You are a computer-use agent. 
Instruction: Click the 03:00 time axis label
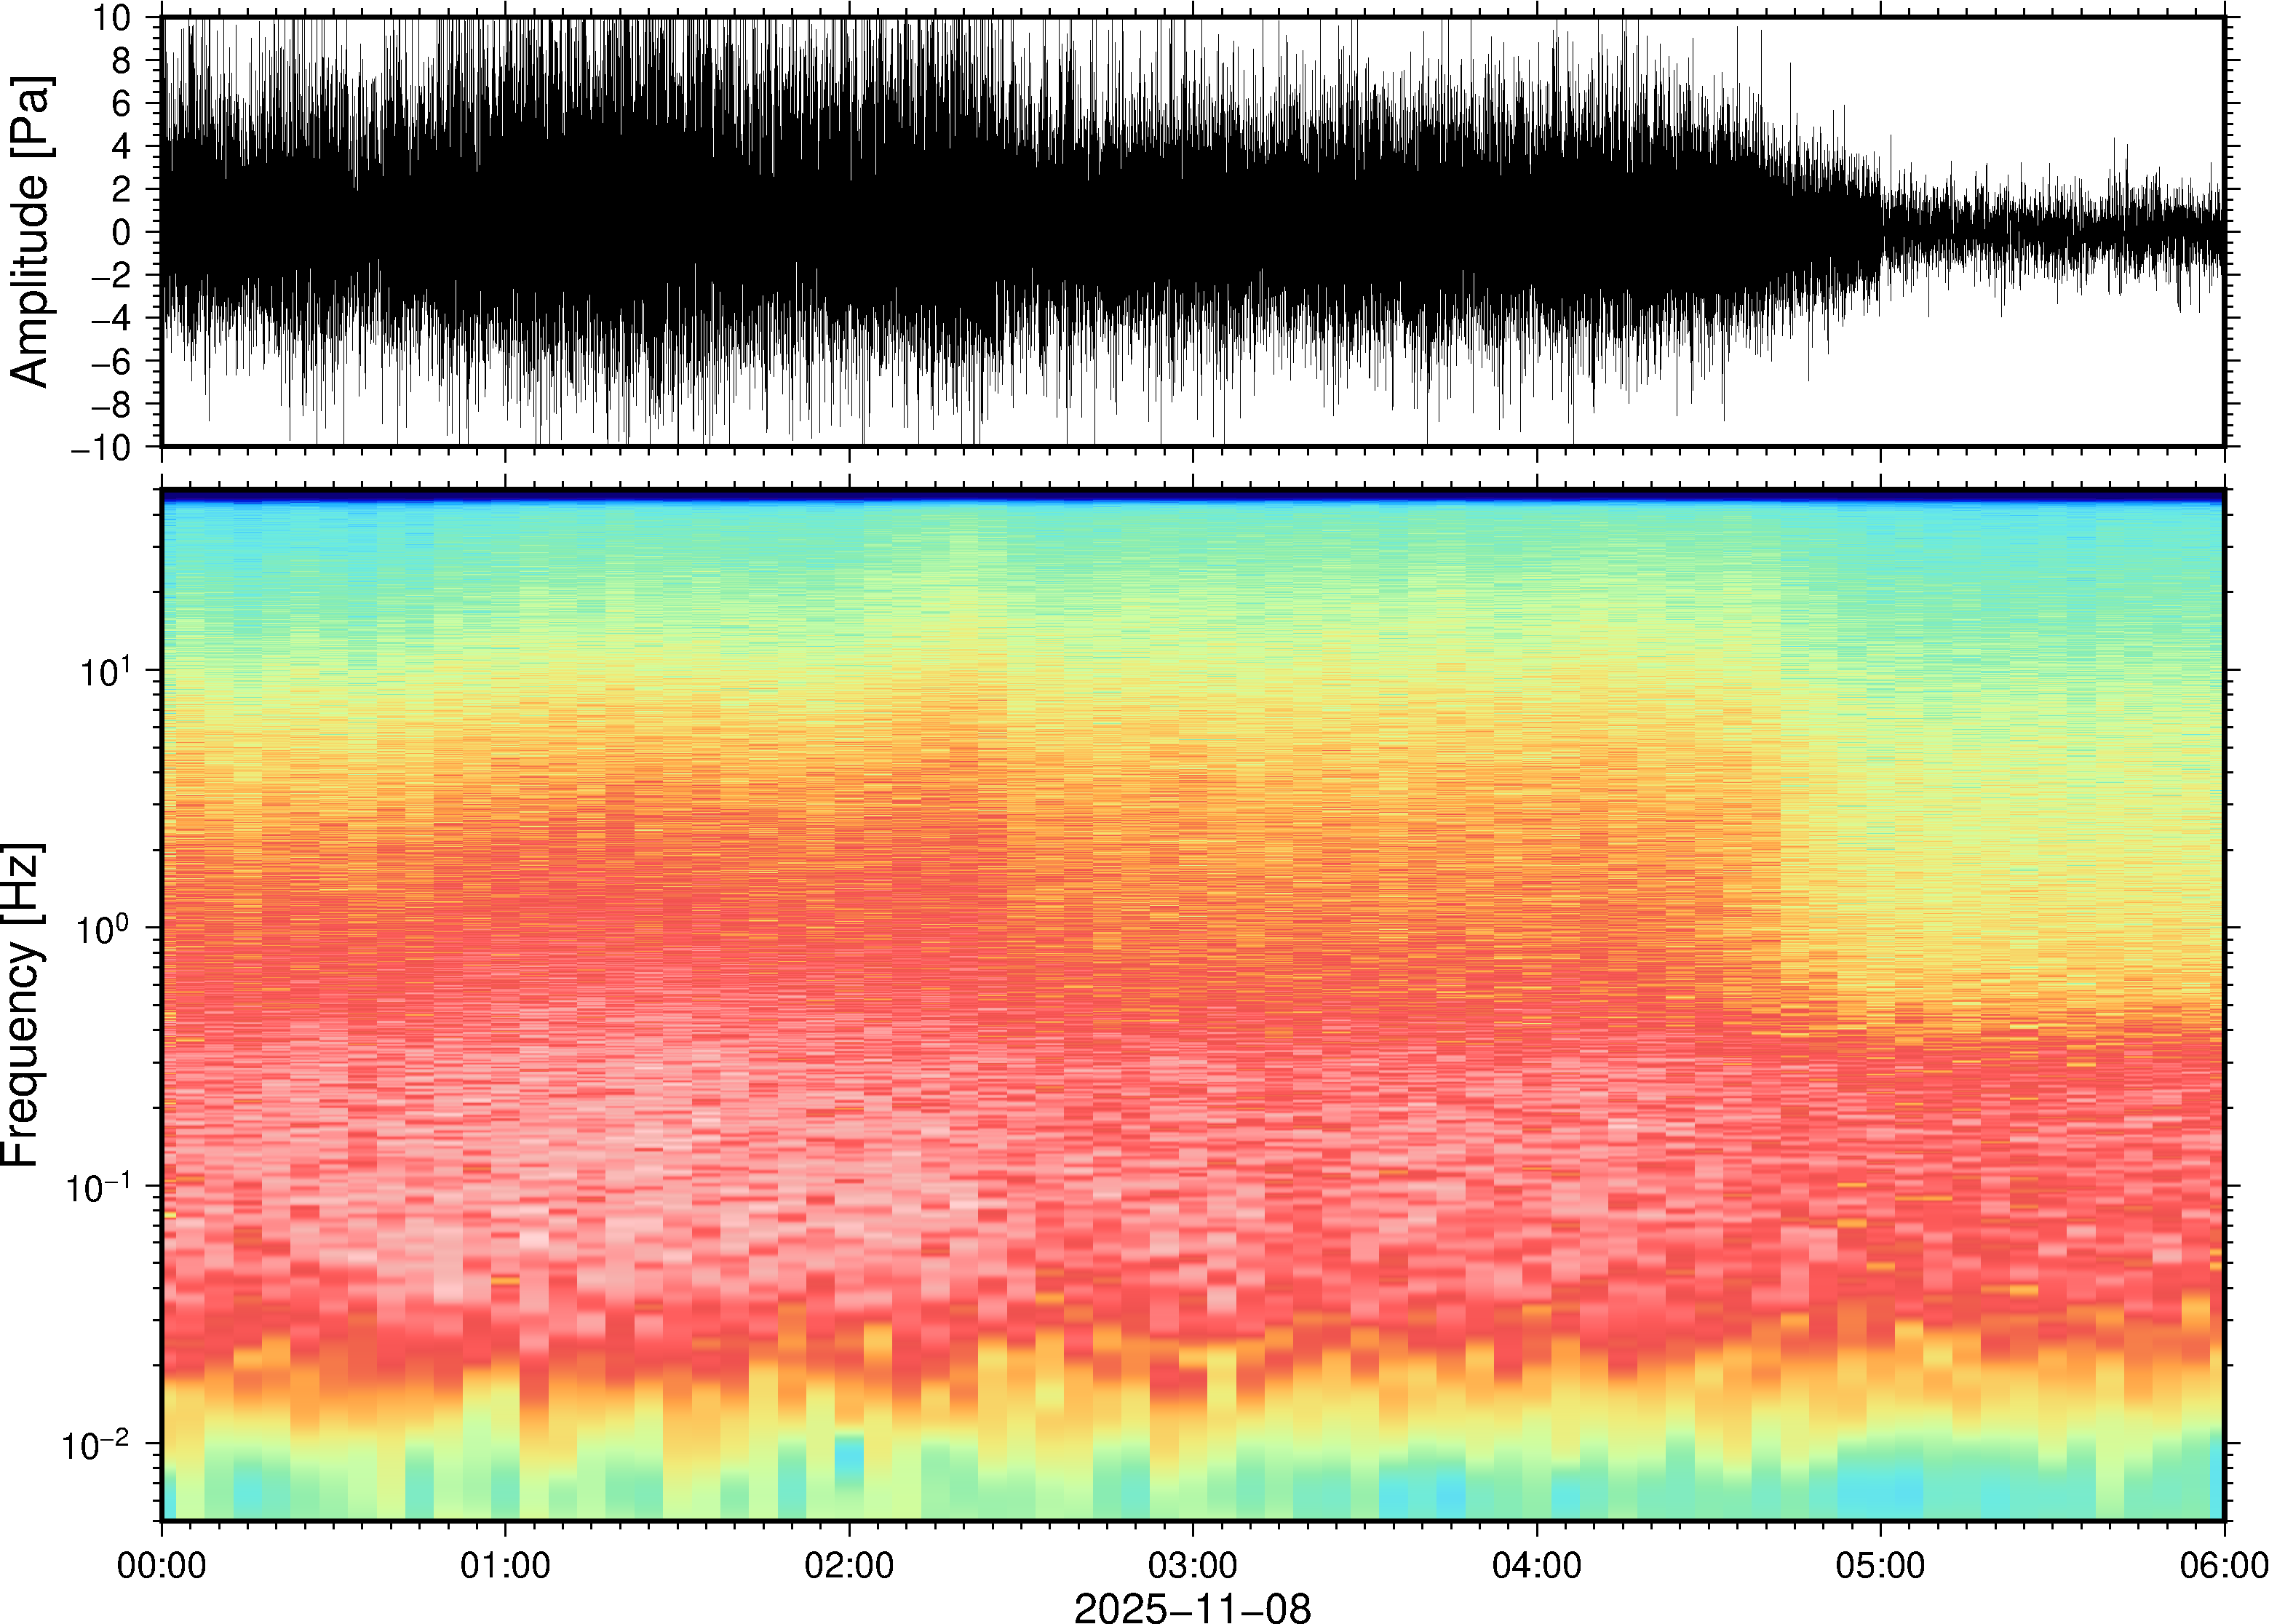(1192, 1564)
